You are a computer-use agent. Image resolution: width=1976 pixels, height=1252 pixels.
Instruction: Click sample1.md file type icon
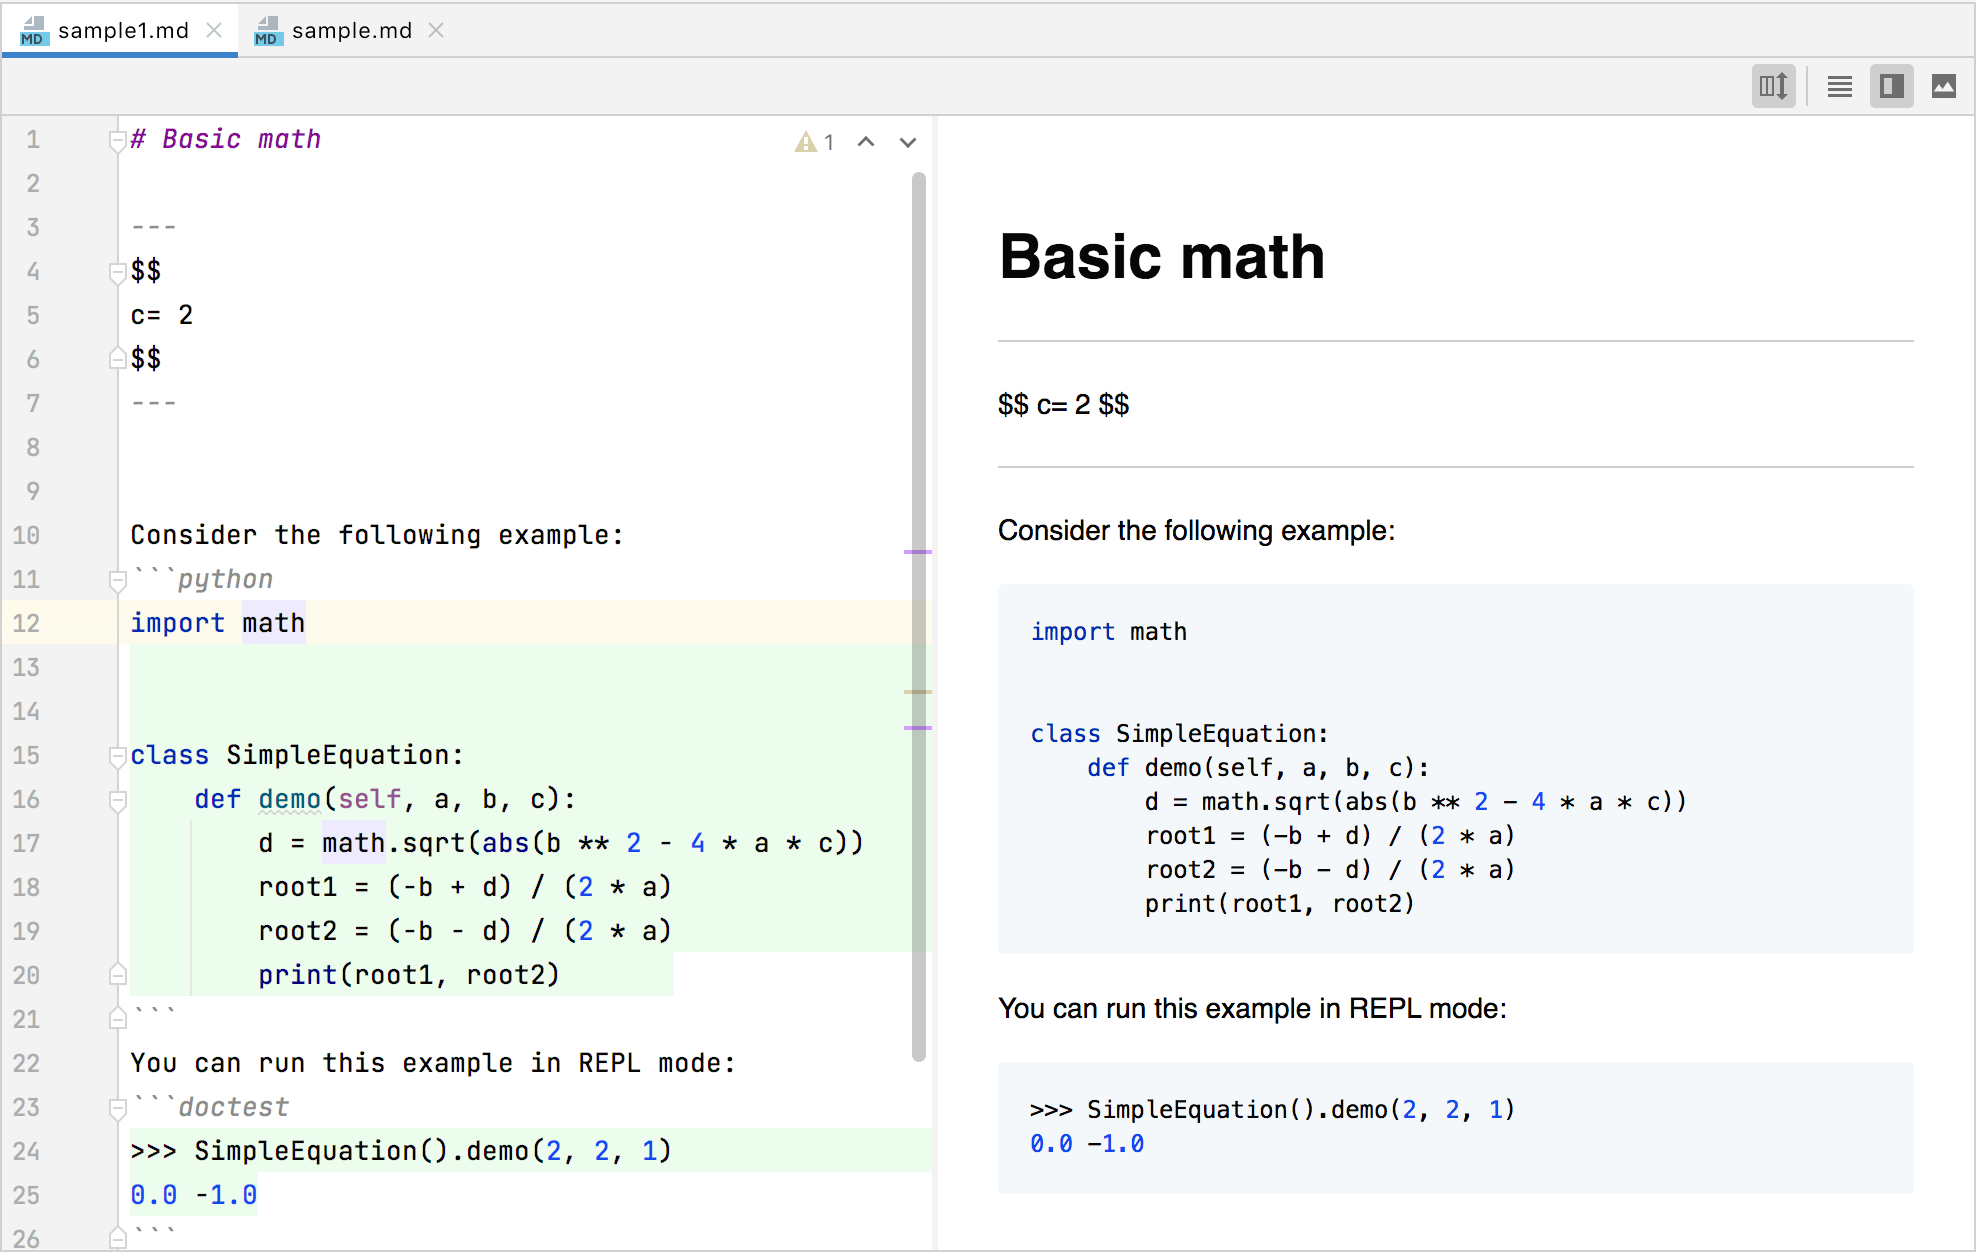point(33,31)
